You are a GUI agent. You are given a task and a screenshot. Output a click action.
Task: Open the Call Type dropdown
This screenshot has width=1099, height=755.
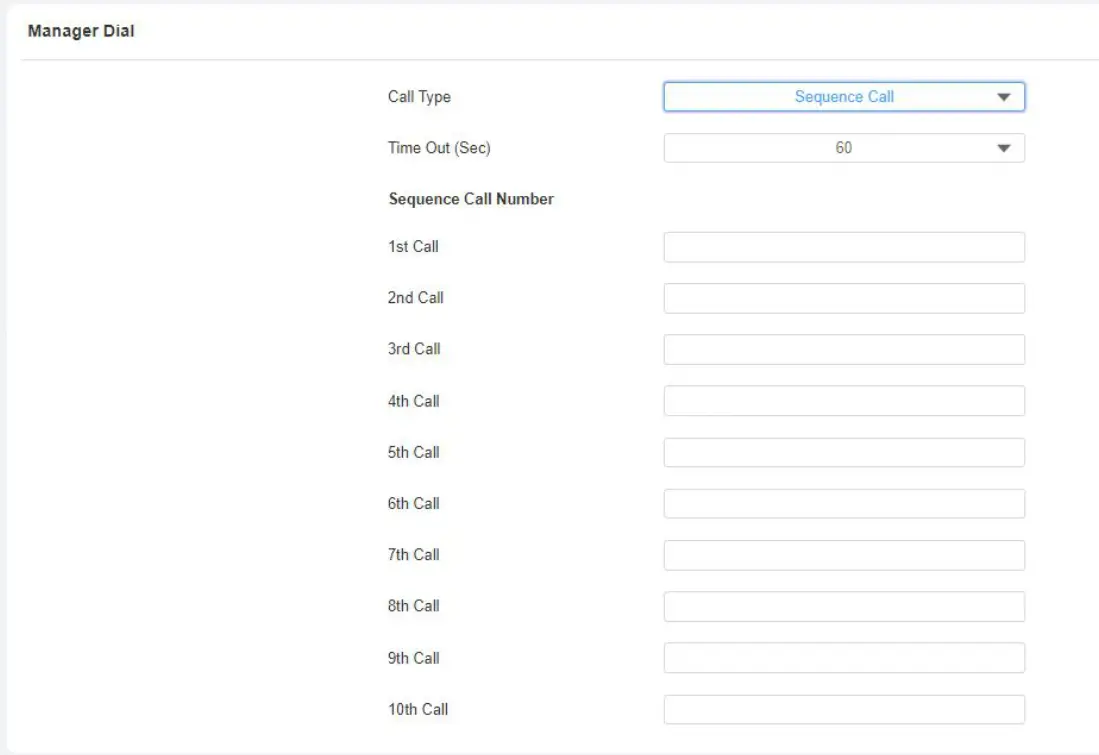(x=844, y=97)
